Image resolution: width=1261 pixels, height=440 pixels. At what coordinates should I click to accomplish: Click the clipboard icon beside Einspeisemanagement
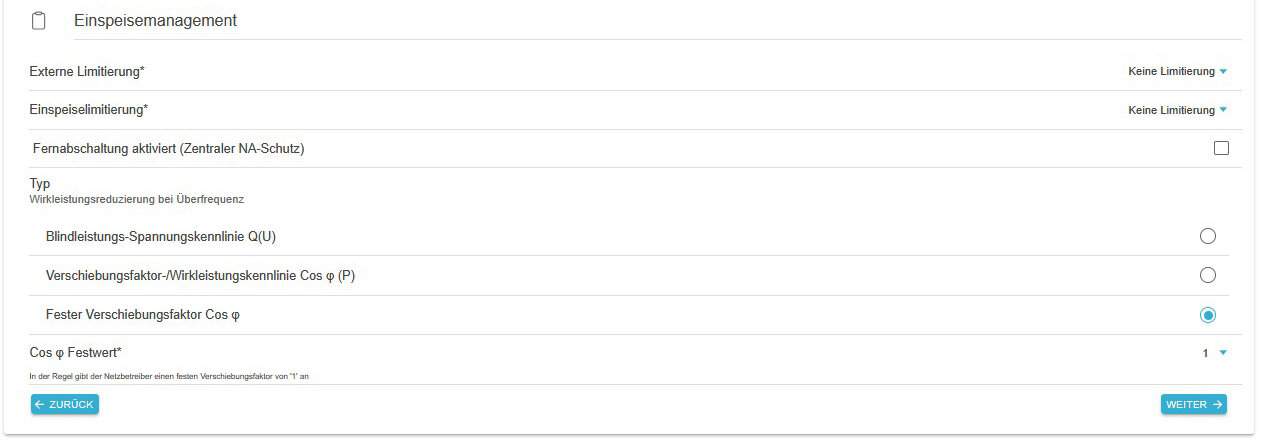[39, 21]
